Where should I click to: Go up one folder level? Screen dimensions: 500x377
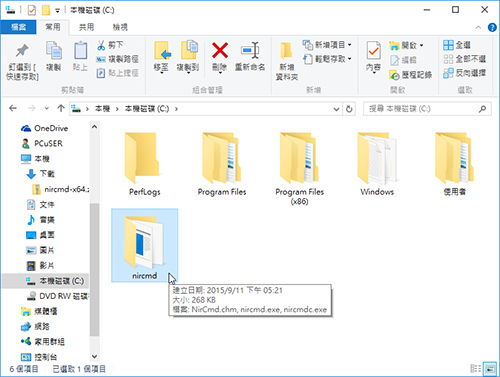[x=61, y=108]
